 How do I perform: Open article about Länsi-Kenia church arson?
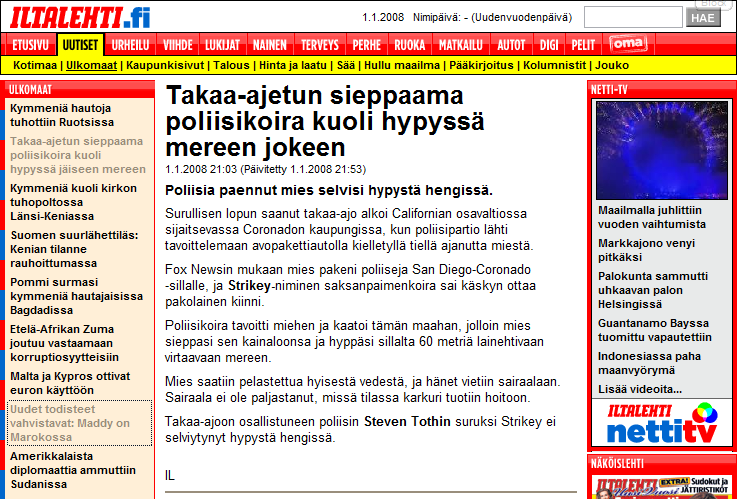click(x=73, y=203)
